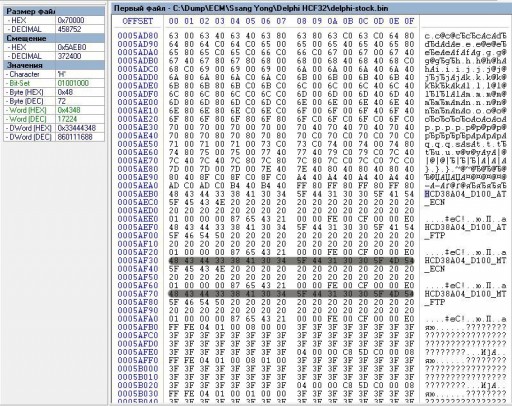Select the Word (DEC) value 17224
The height and width of the screenshot is (406, 512).
click(x=67, y=119)
